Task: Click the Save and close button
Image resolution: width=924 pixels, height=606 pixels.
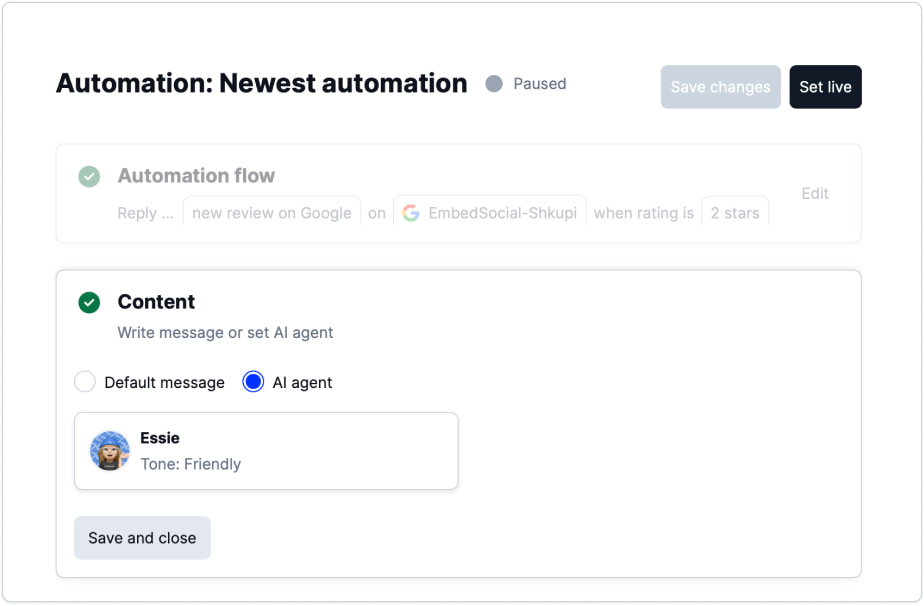Action: click(x=142, y=538)
